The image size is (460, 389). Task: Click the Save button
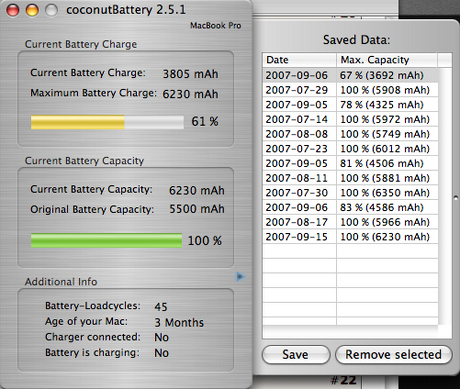pos(296,355)
